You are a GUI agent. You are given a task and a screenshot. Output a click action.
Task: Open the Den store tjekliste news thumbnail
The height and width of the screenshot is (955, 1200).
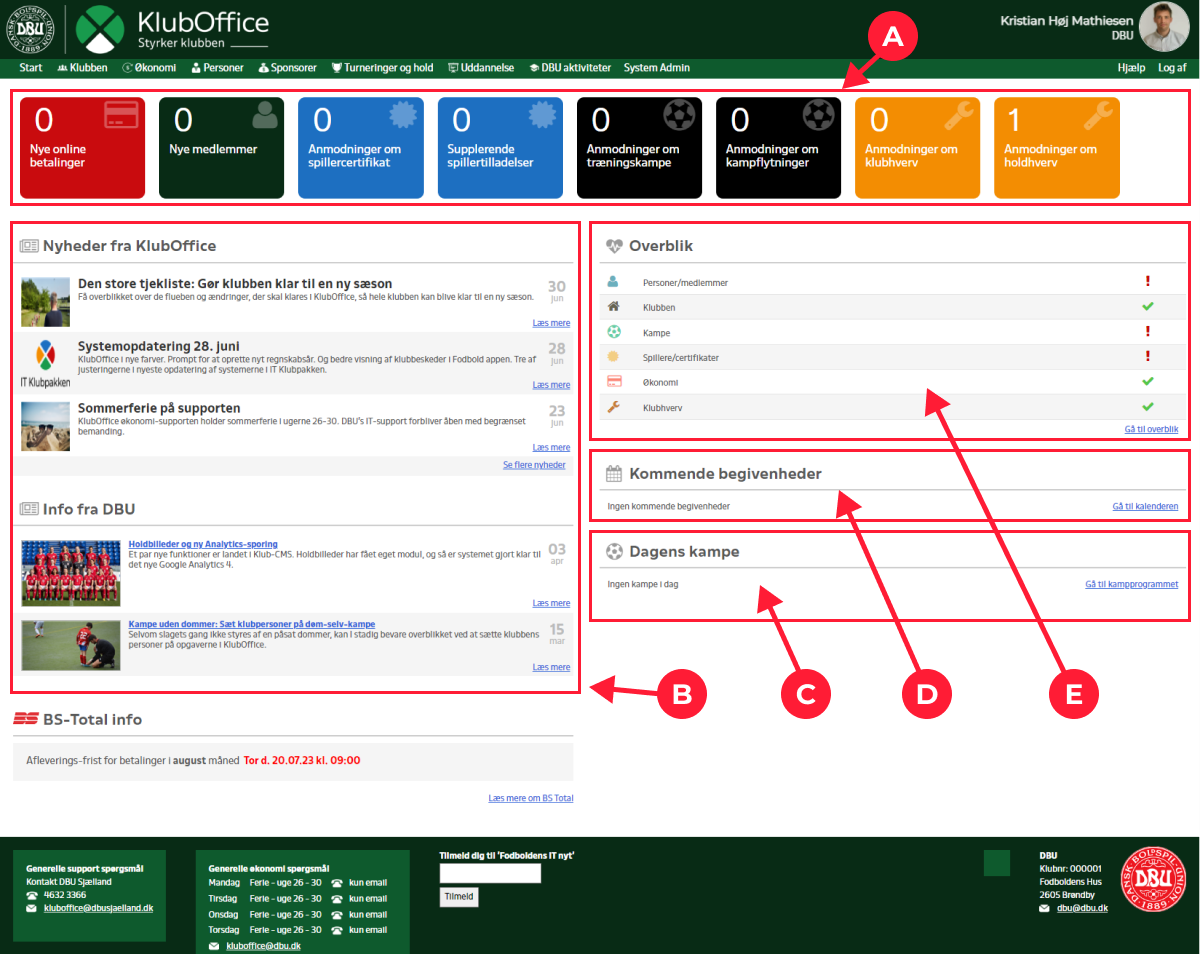pyautogui.click(x=45, y=302)
